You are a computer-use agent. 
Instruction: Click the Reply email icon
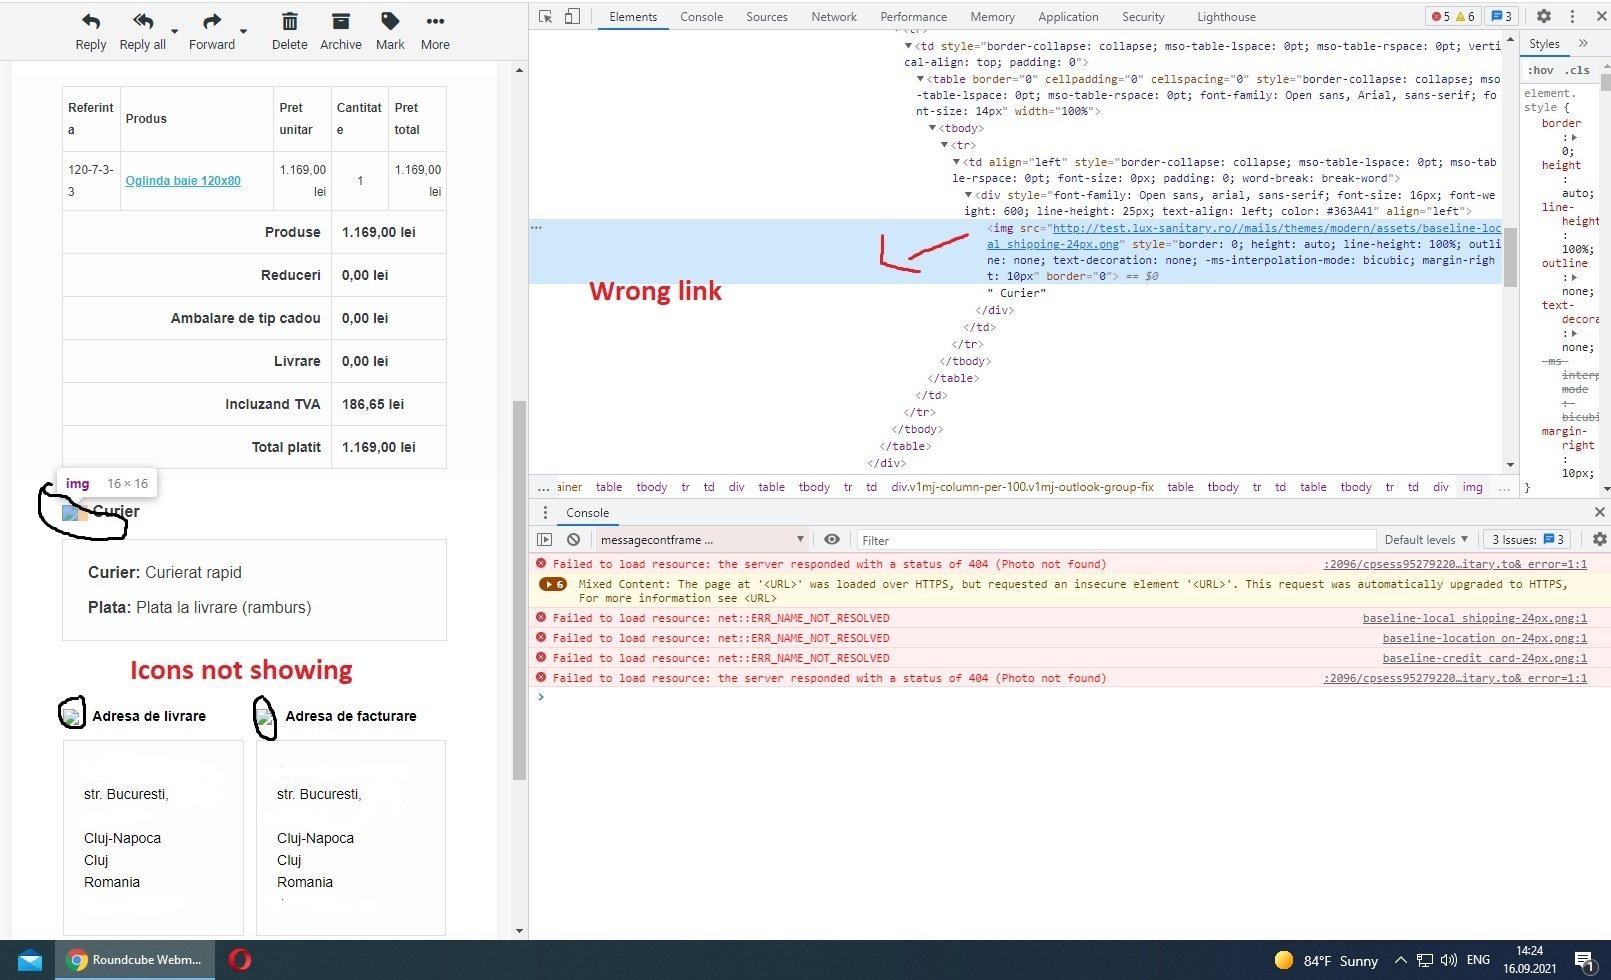91,22
